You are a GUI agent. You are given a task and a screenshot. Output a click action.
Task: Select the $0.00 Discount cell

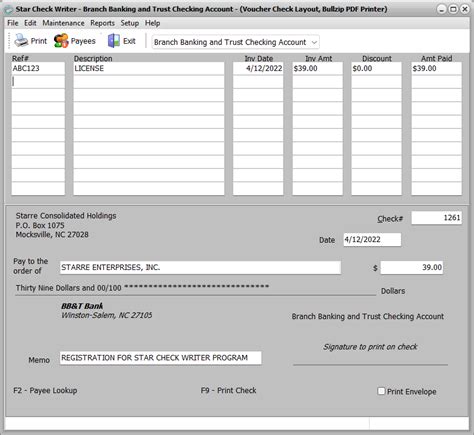point(376,68)
